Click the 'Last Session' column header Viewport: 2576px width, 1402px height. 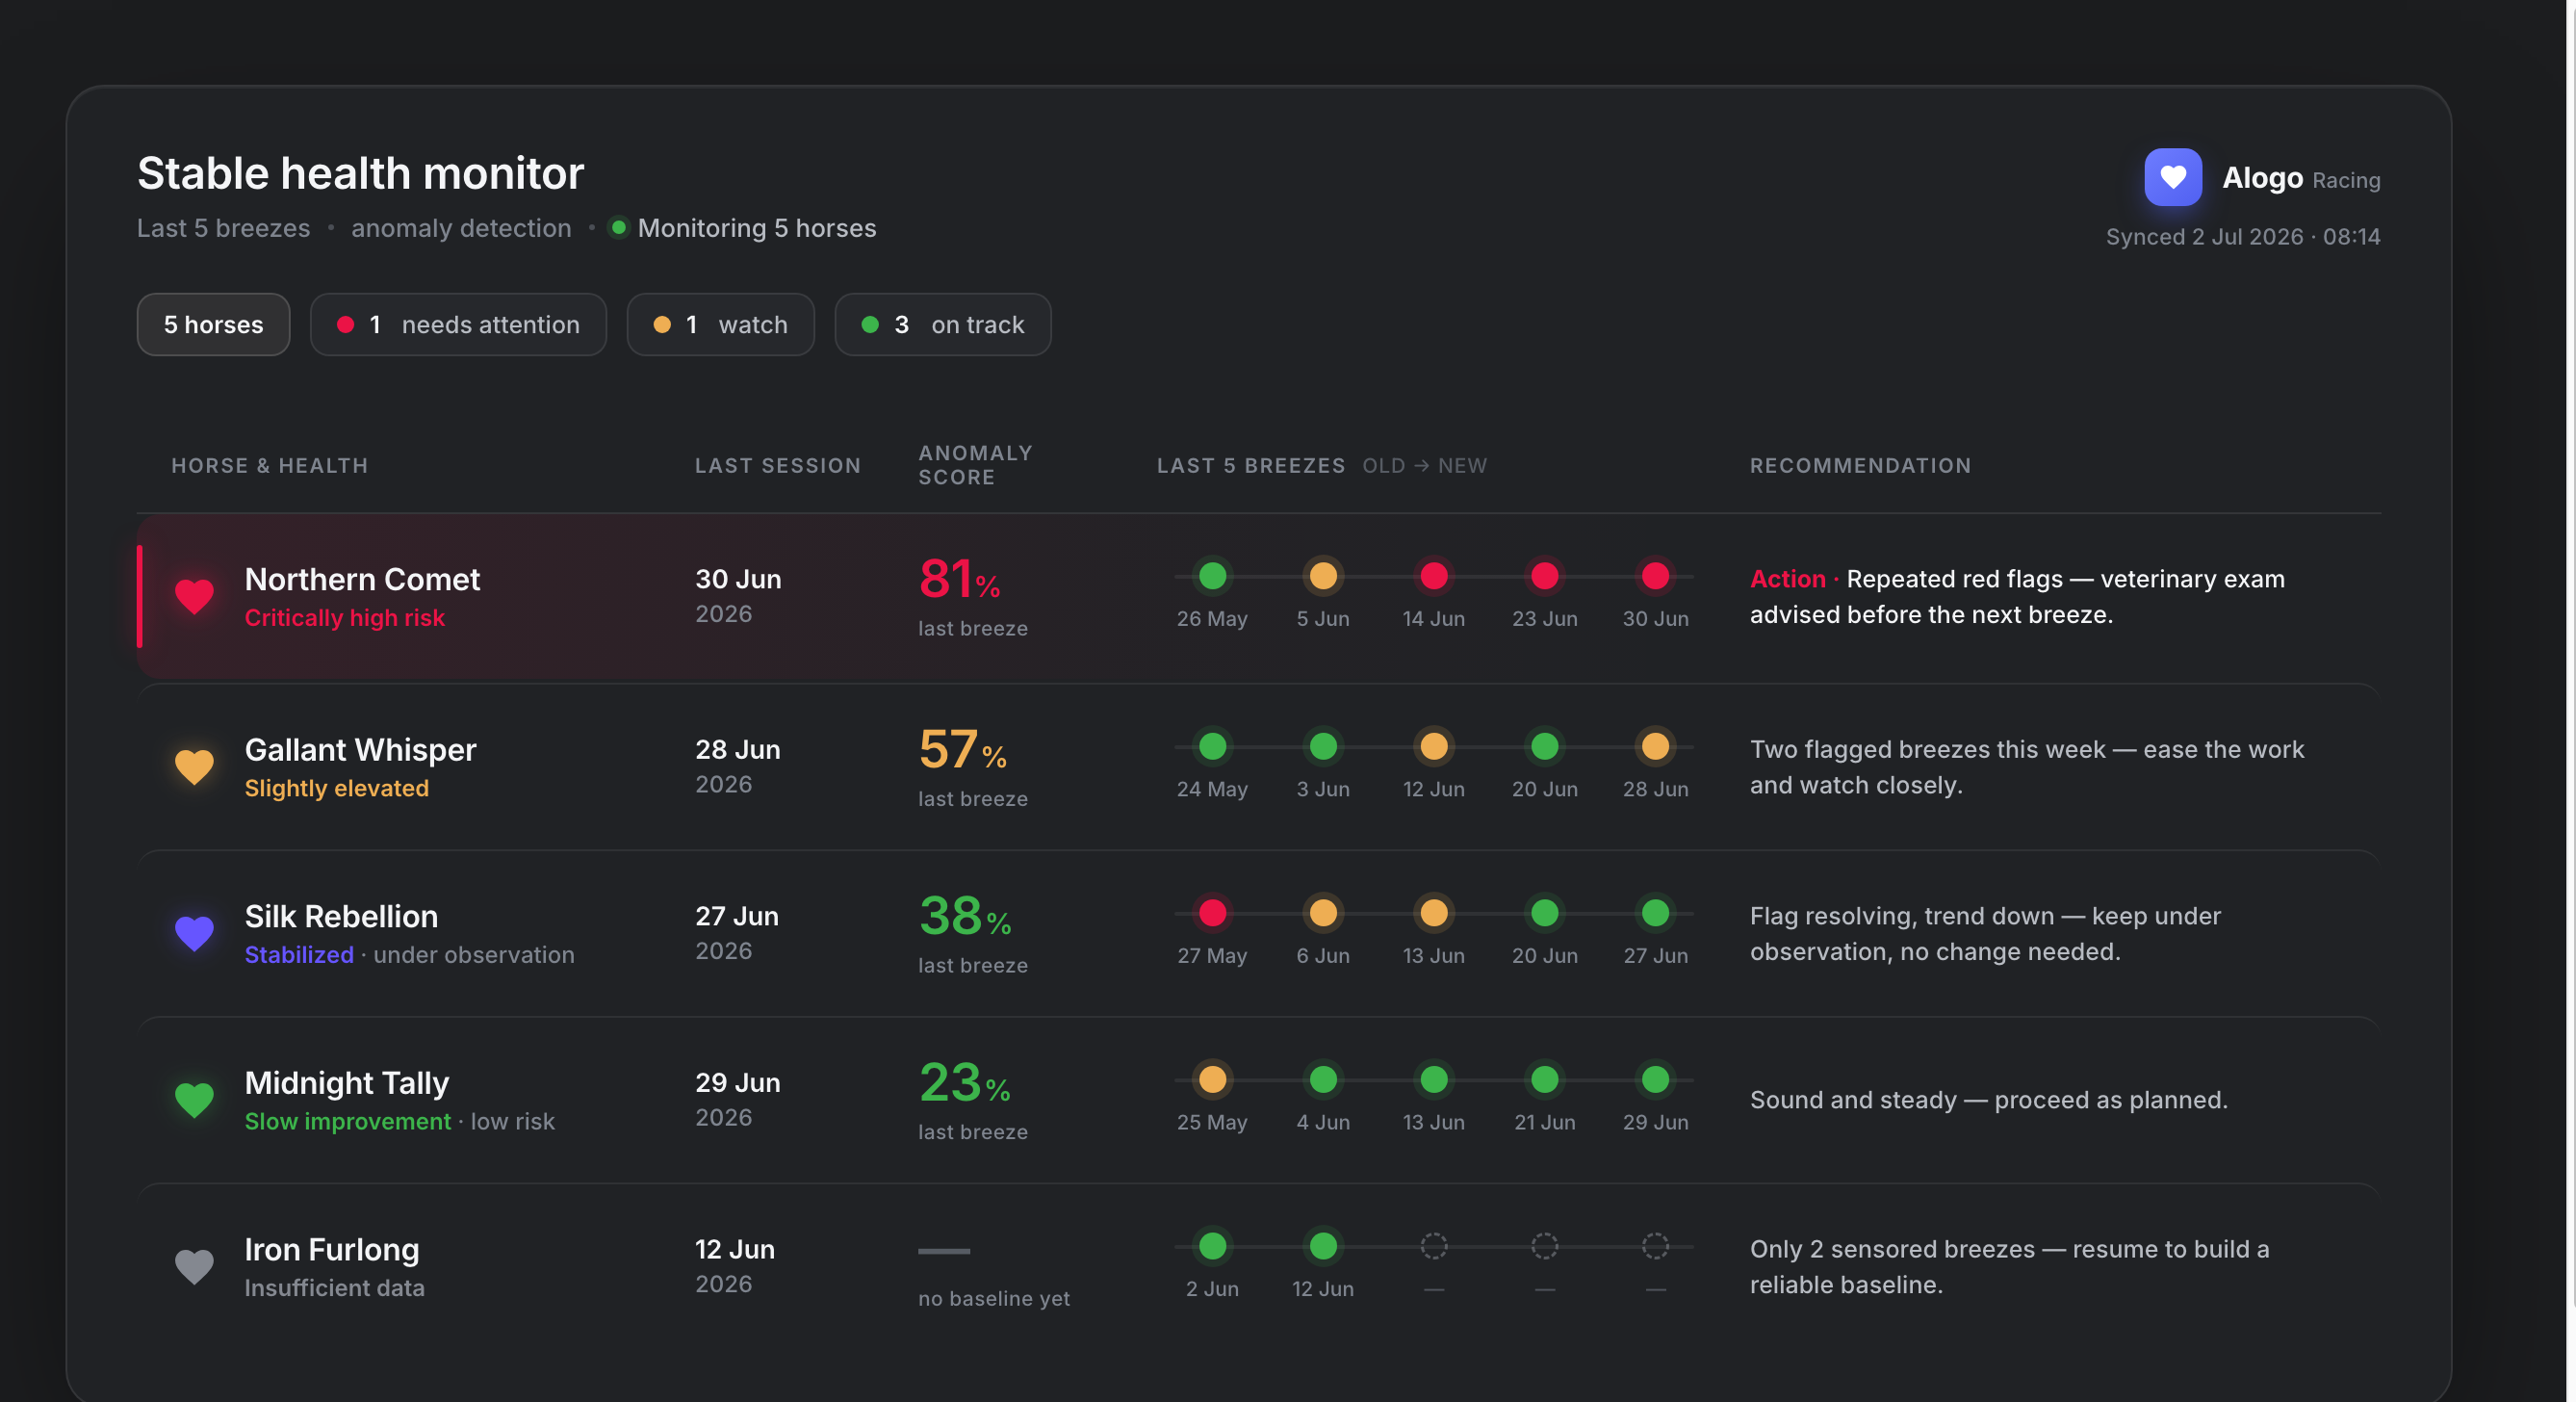point(778,466)
